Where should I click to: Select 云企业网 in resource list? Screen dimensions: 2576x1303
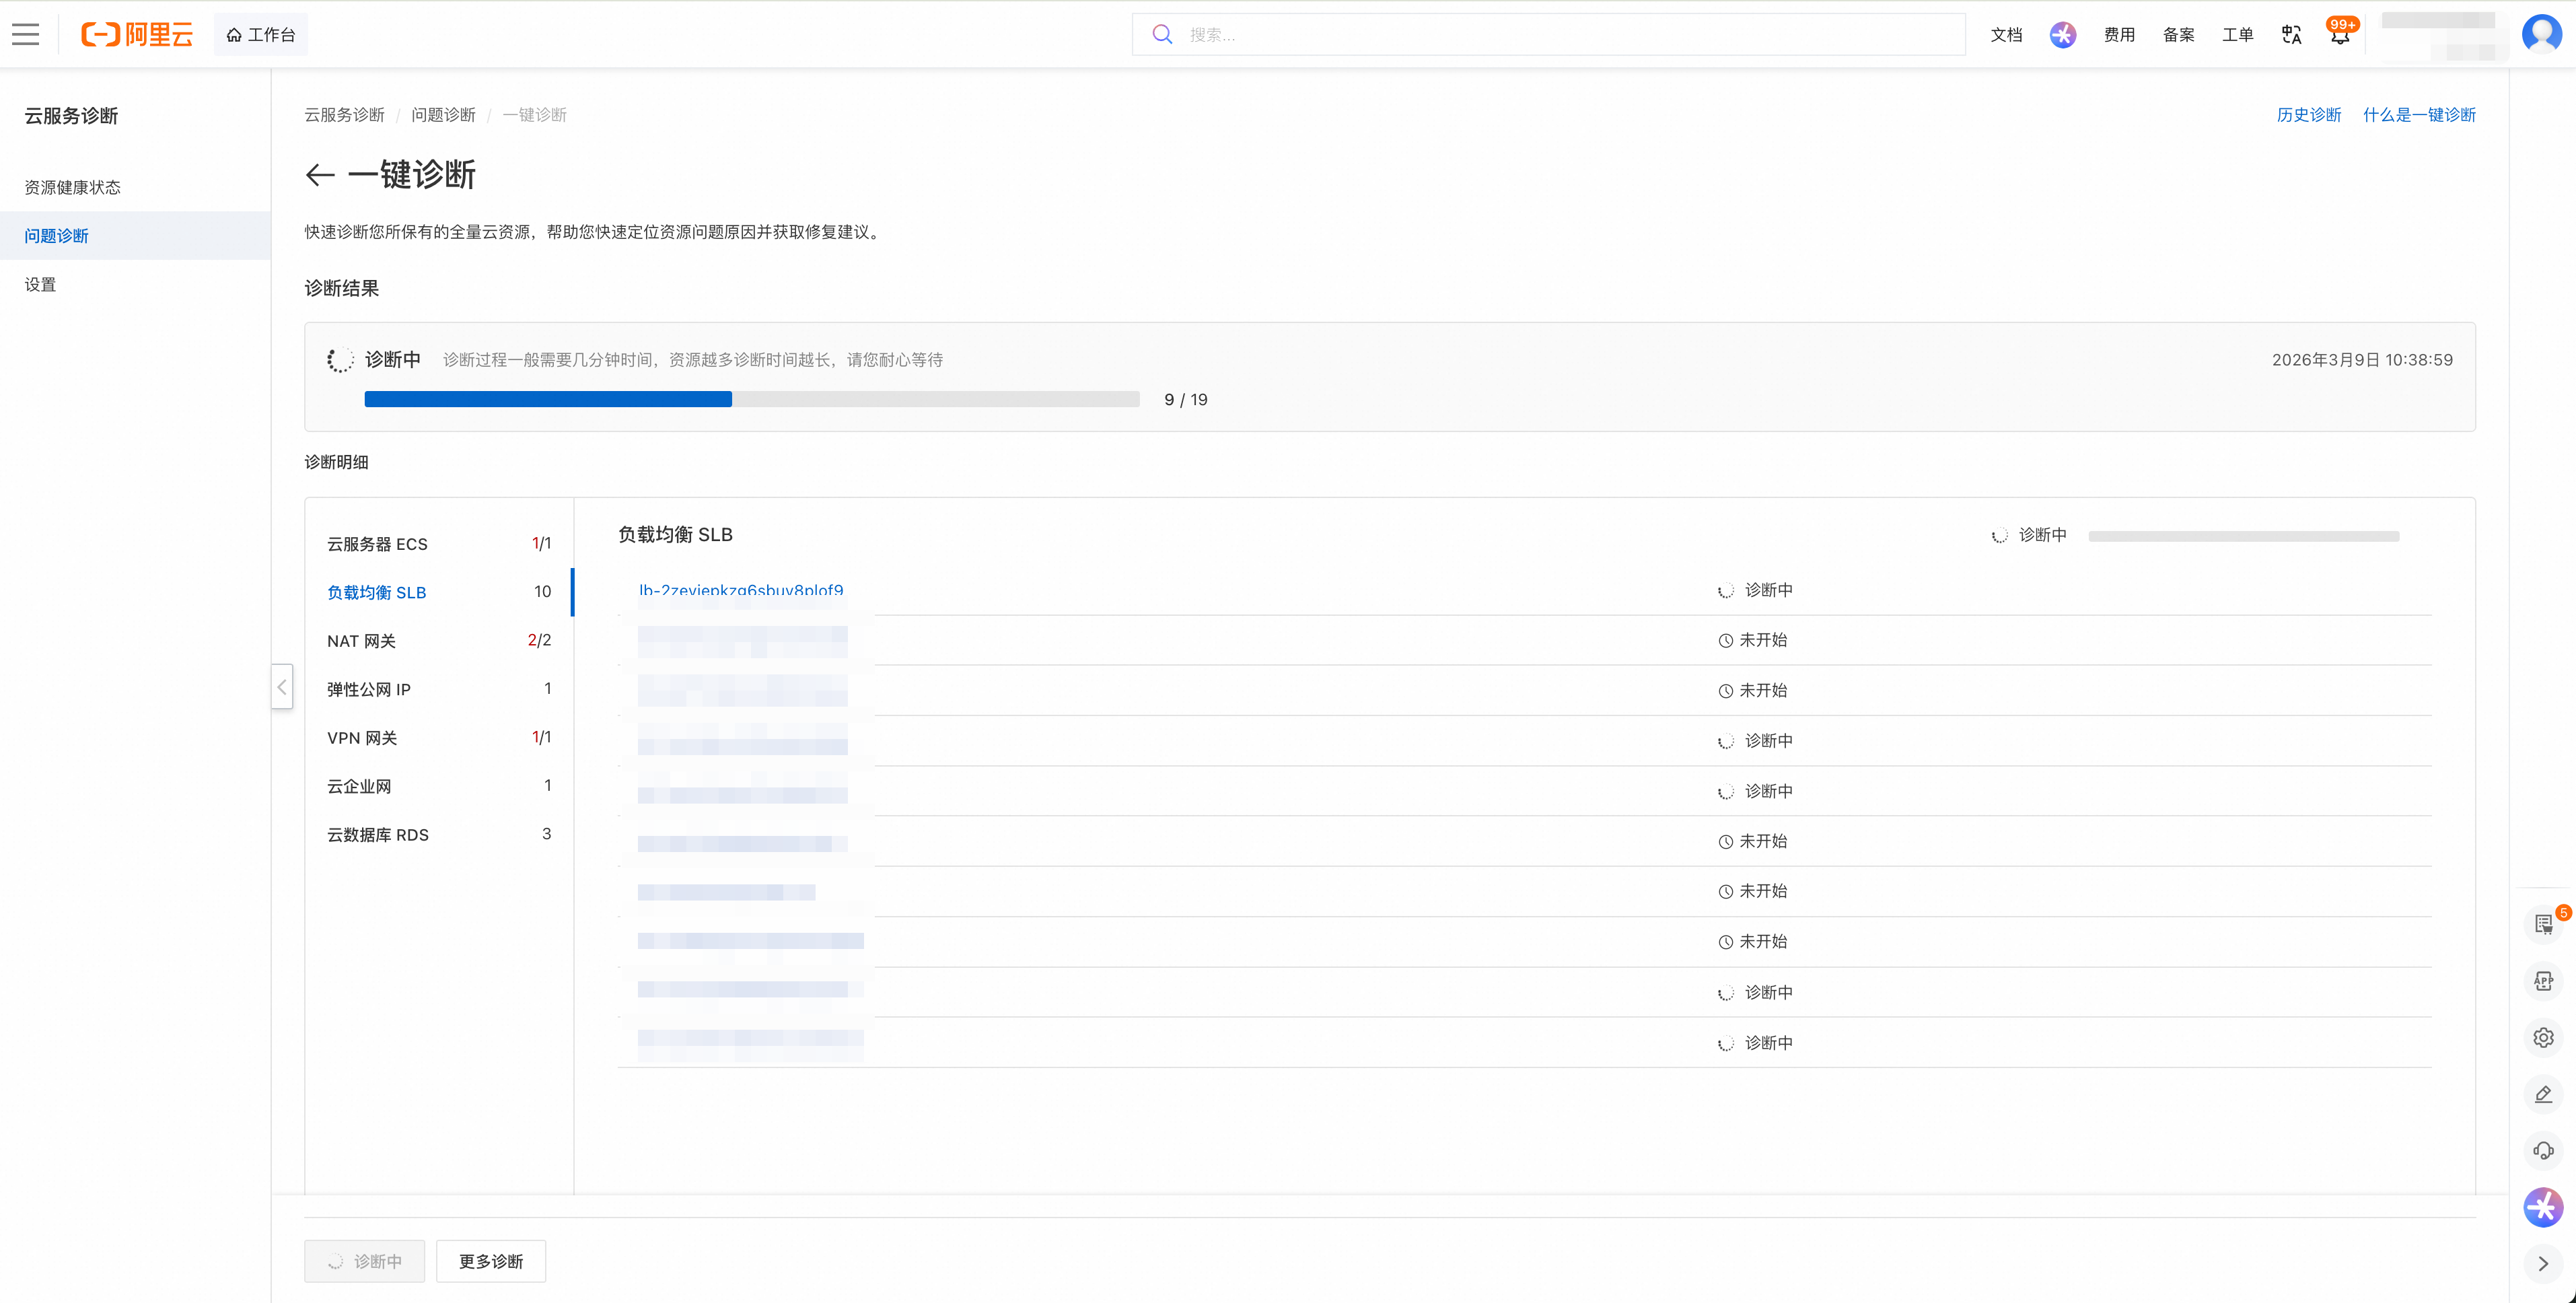[439, 786]
